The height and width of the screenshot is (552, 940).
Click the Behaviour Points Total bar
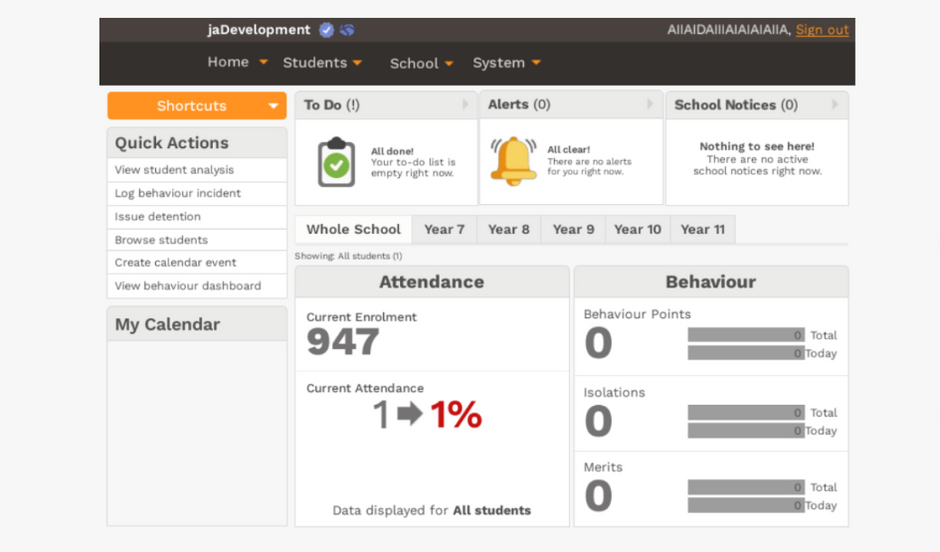(x=746, y=335)
